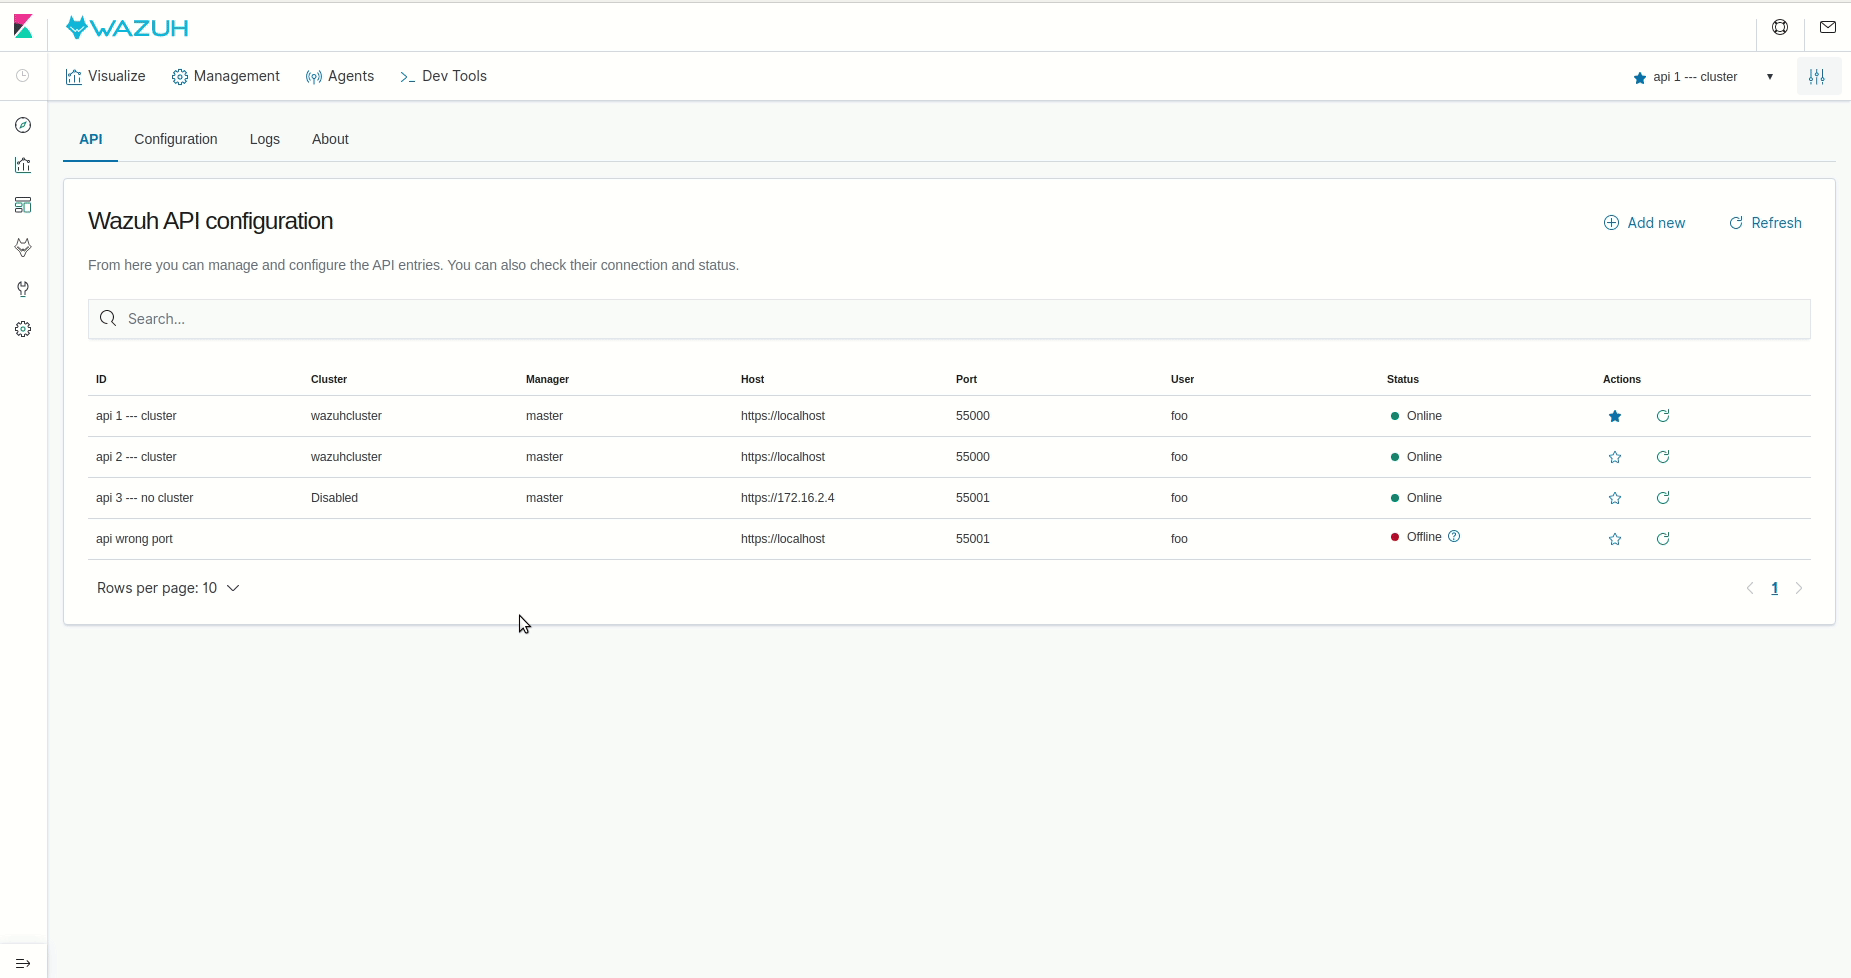Star the api 3 no cluster entry
1851x978 pixels.
coord(1615,498)
